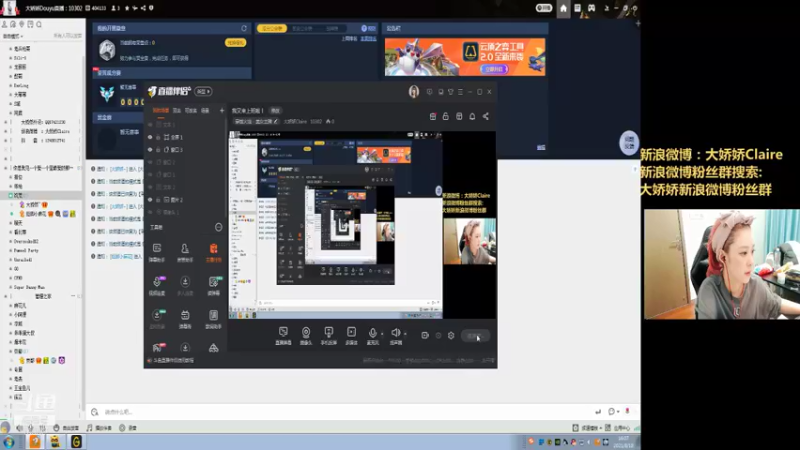Start recording with the camcorder icon

pos(425,336)
